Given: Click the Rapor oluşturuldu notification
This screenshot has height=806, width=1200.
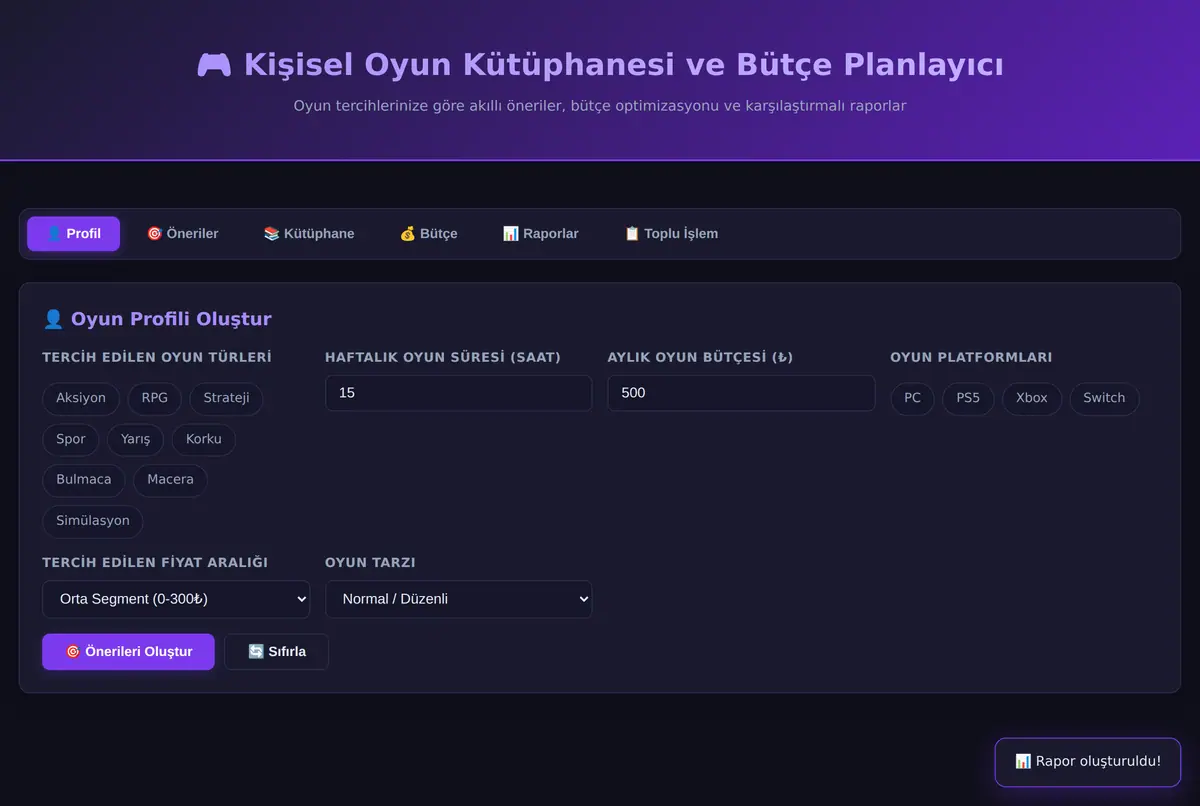Looking at the screenshot, I should click(x=1088, y=762).
